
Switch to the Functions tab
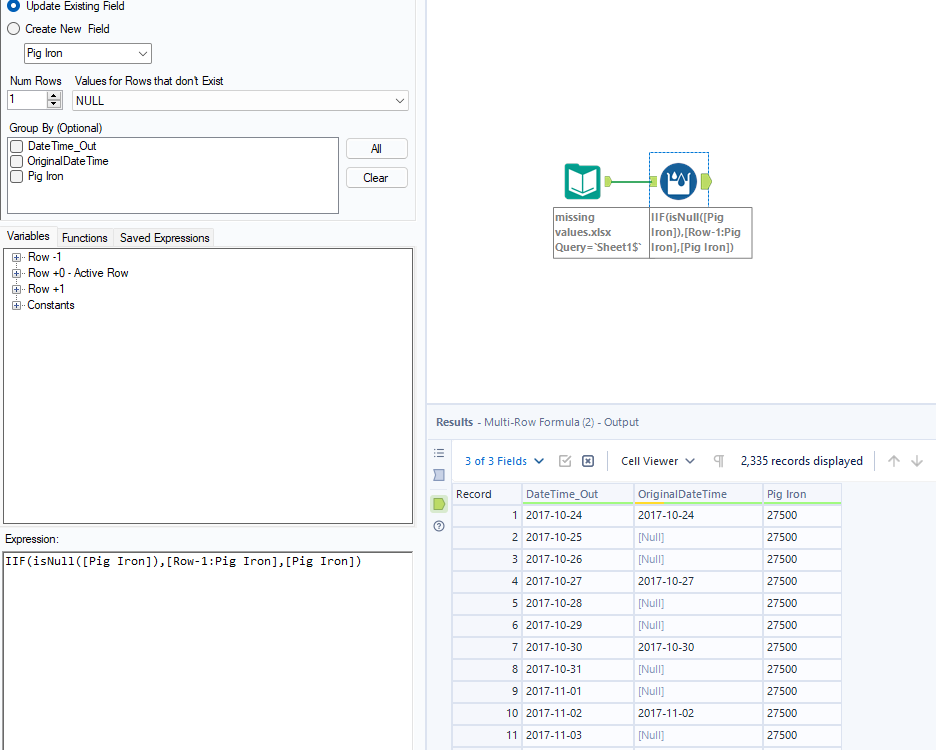click(84, 237)
